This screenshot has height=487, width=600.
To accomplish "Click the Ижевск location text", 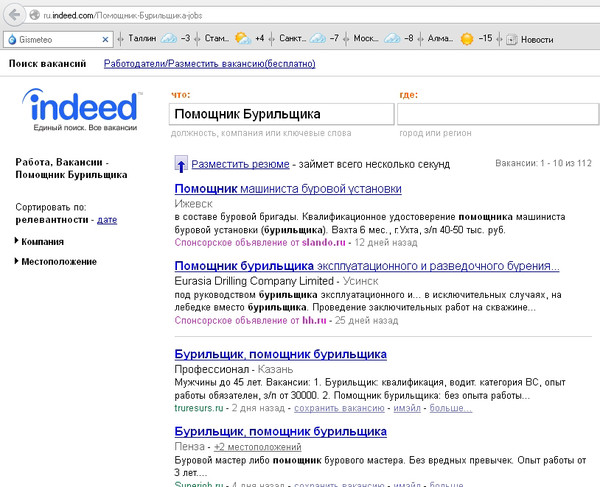I will [x=193, y=204].
